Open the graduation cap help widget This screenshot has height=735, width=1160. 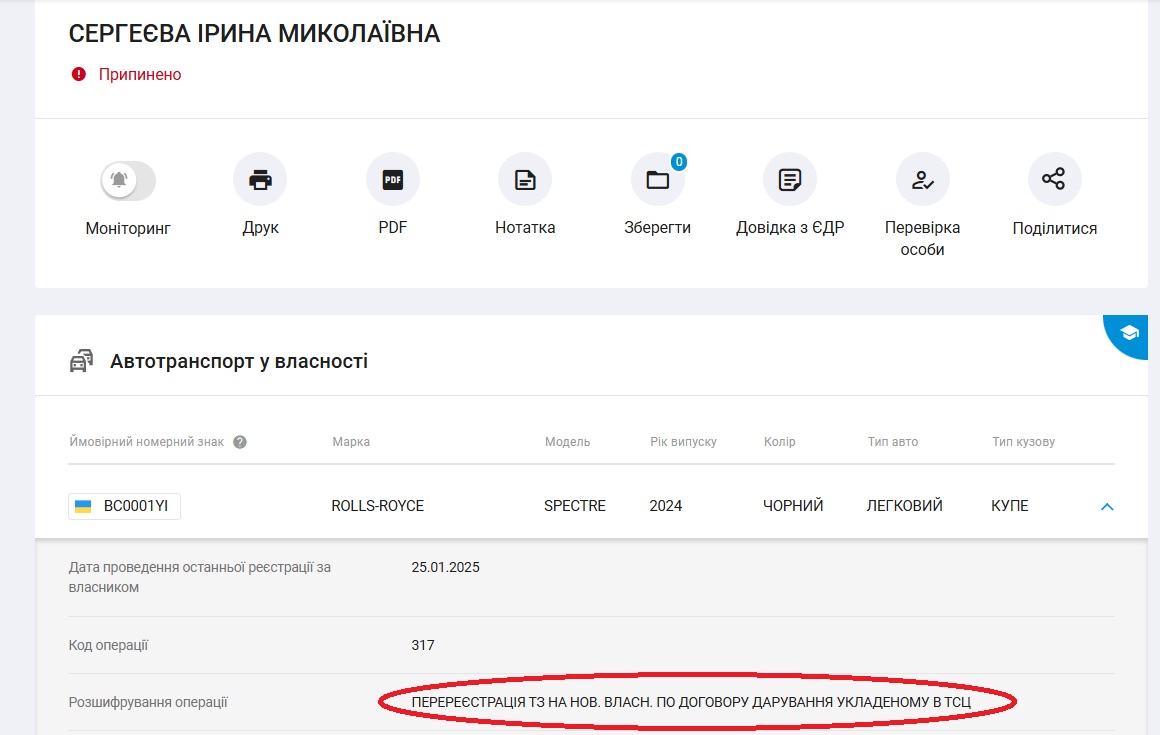(x=1130, y=333)
